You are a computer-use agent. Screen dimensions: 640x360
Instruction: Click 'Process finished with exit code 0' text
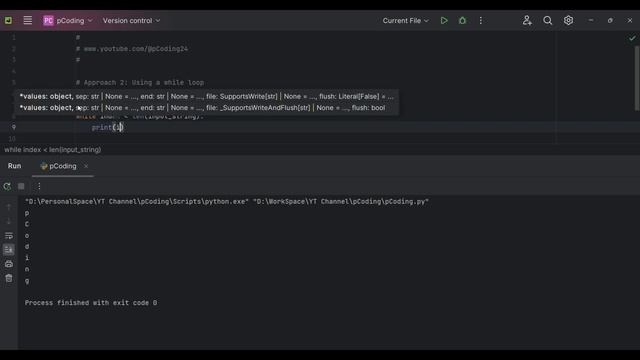tap(91, 302)
